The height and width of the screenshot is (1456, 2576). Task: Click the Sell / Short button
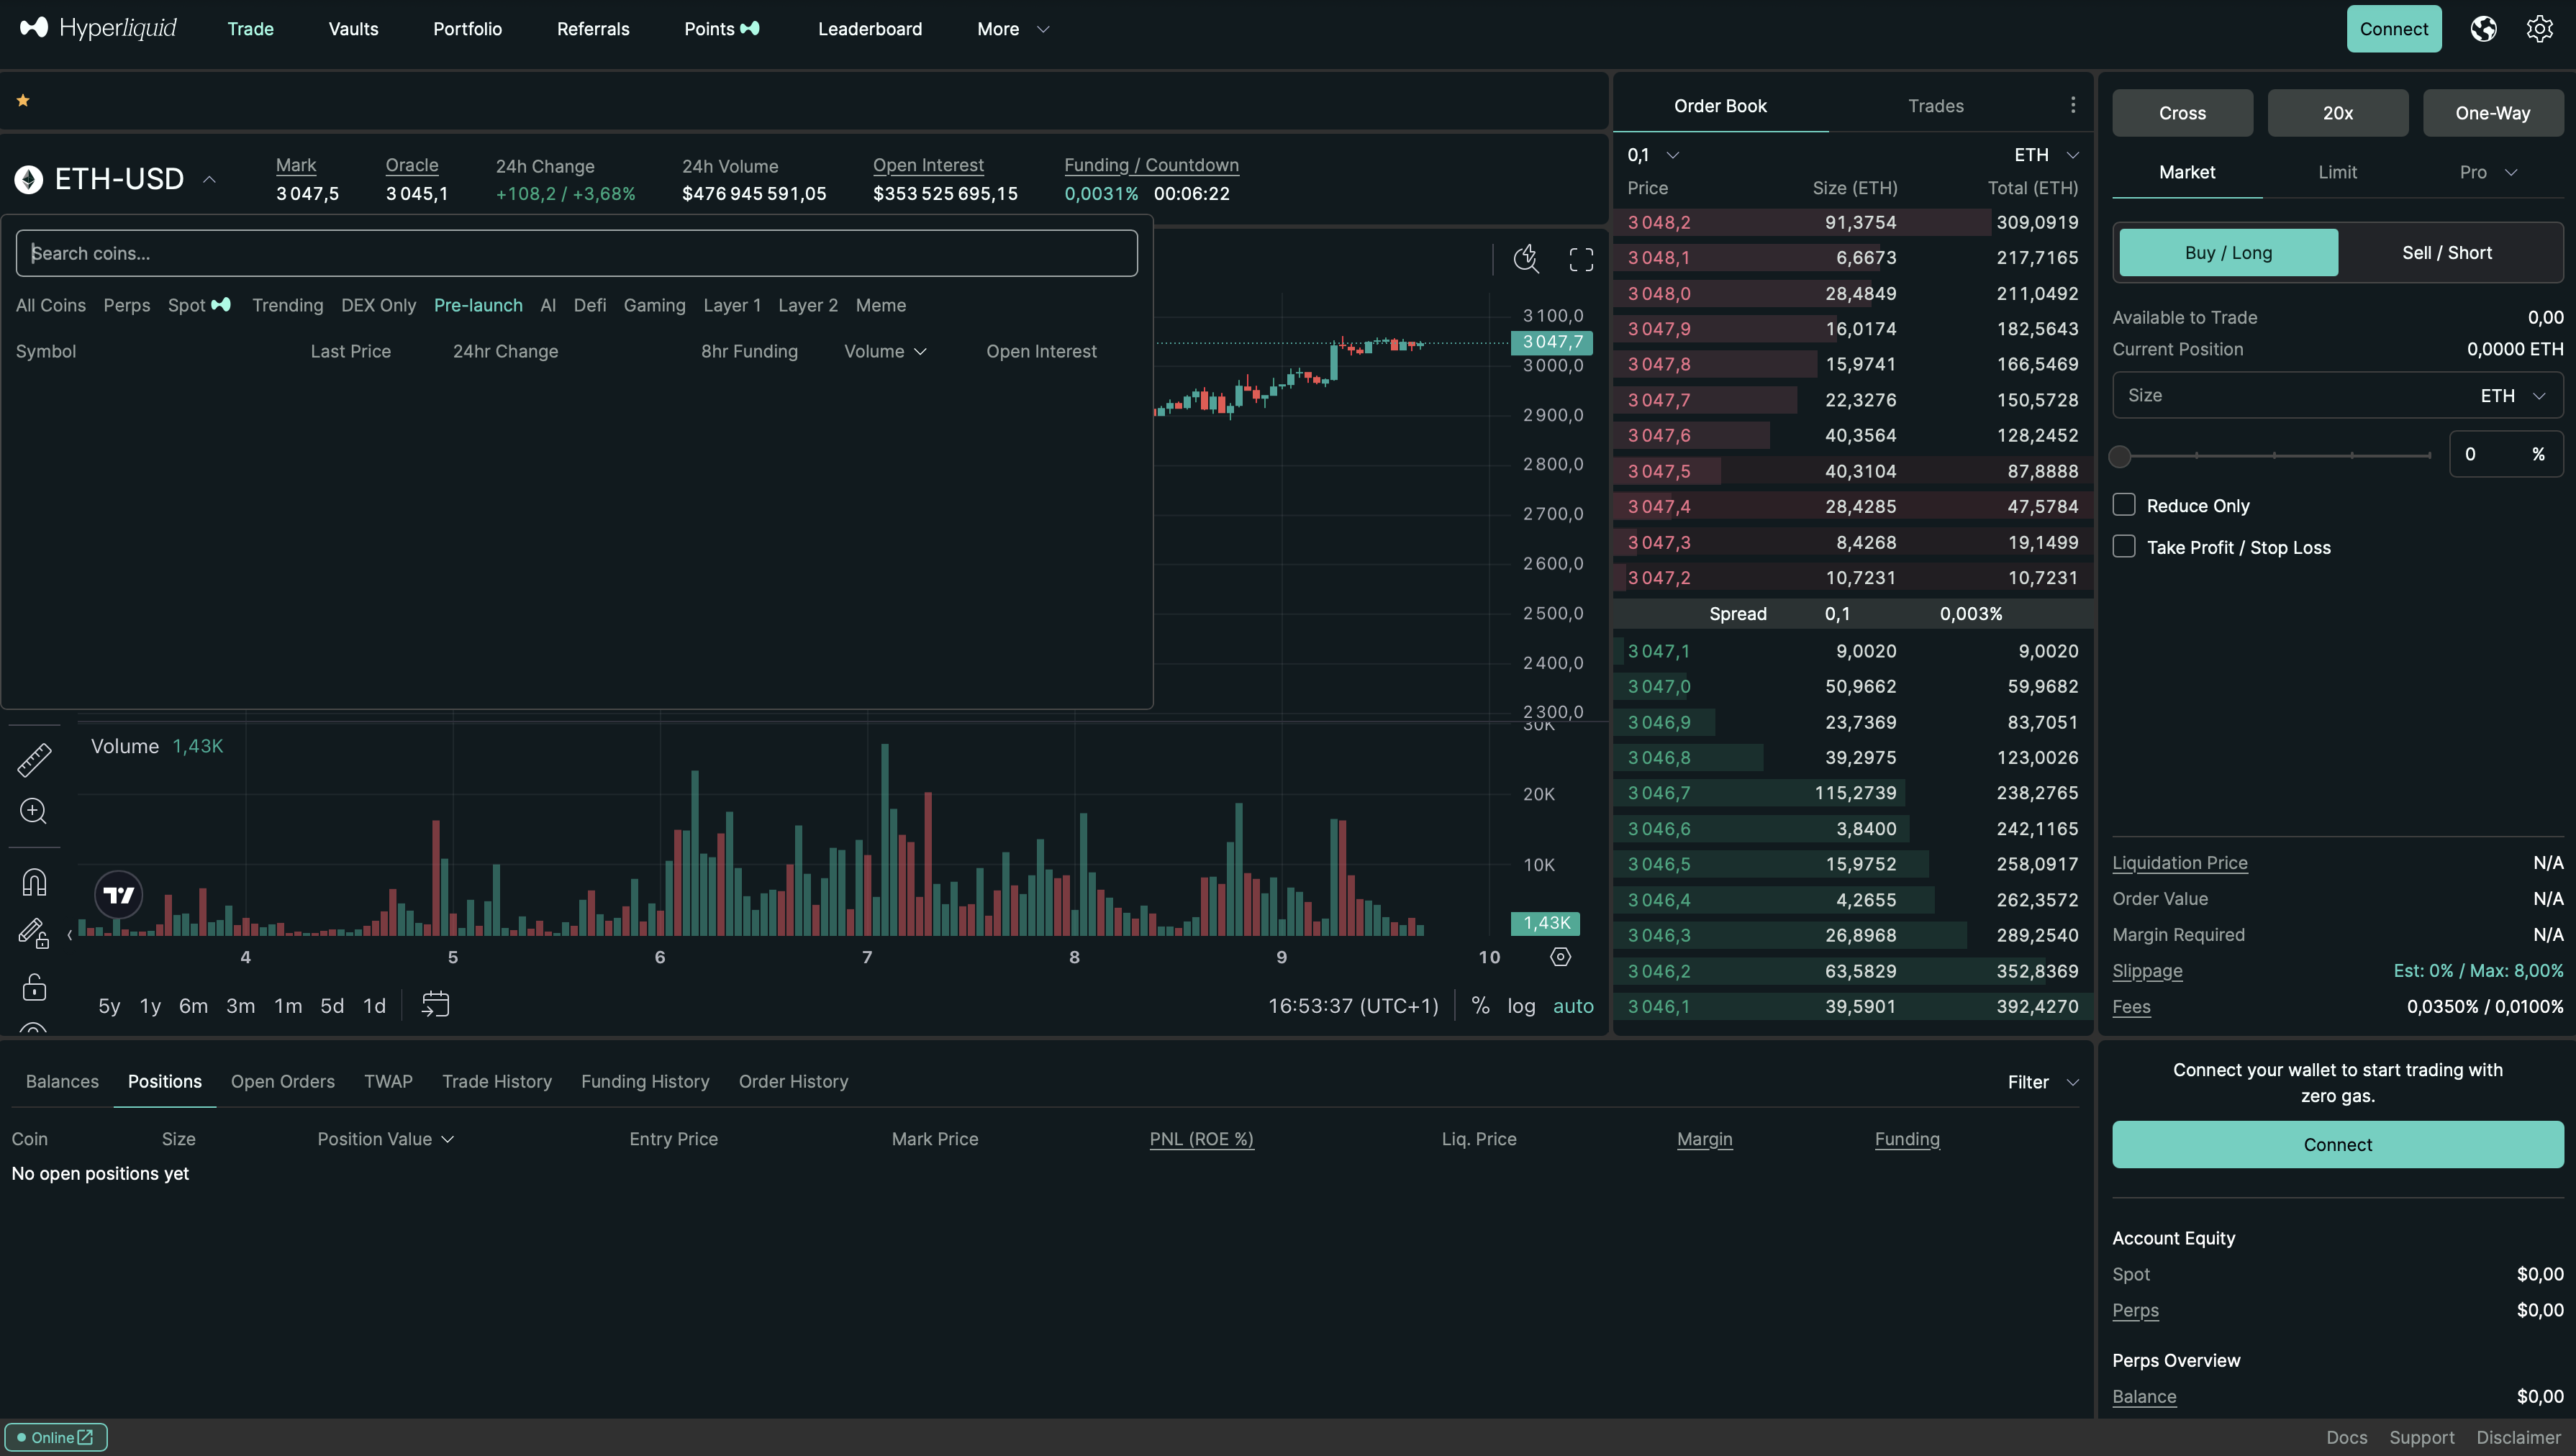tap(2445, 252)
